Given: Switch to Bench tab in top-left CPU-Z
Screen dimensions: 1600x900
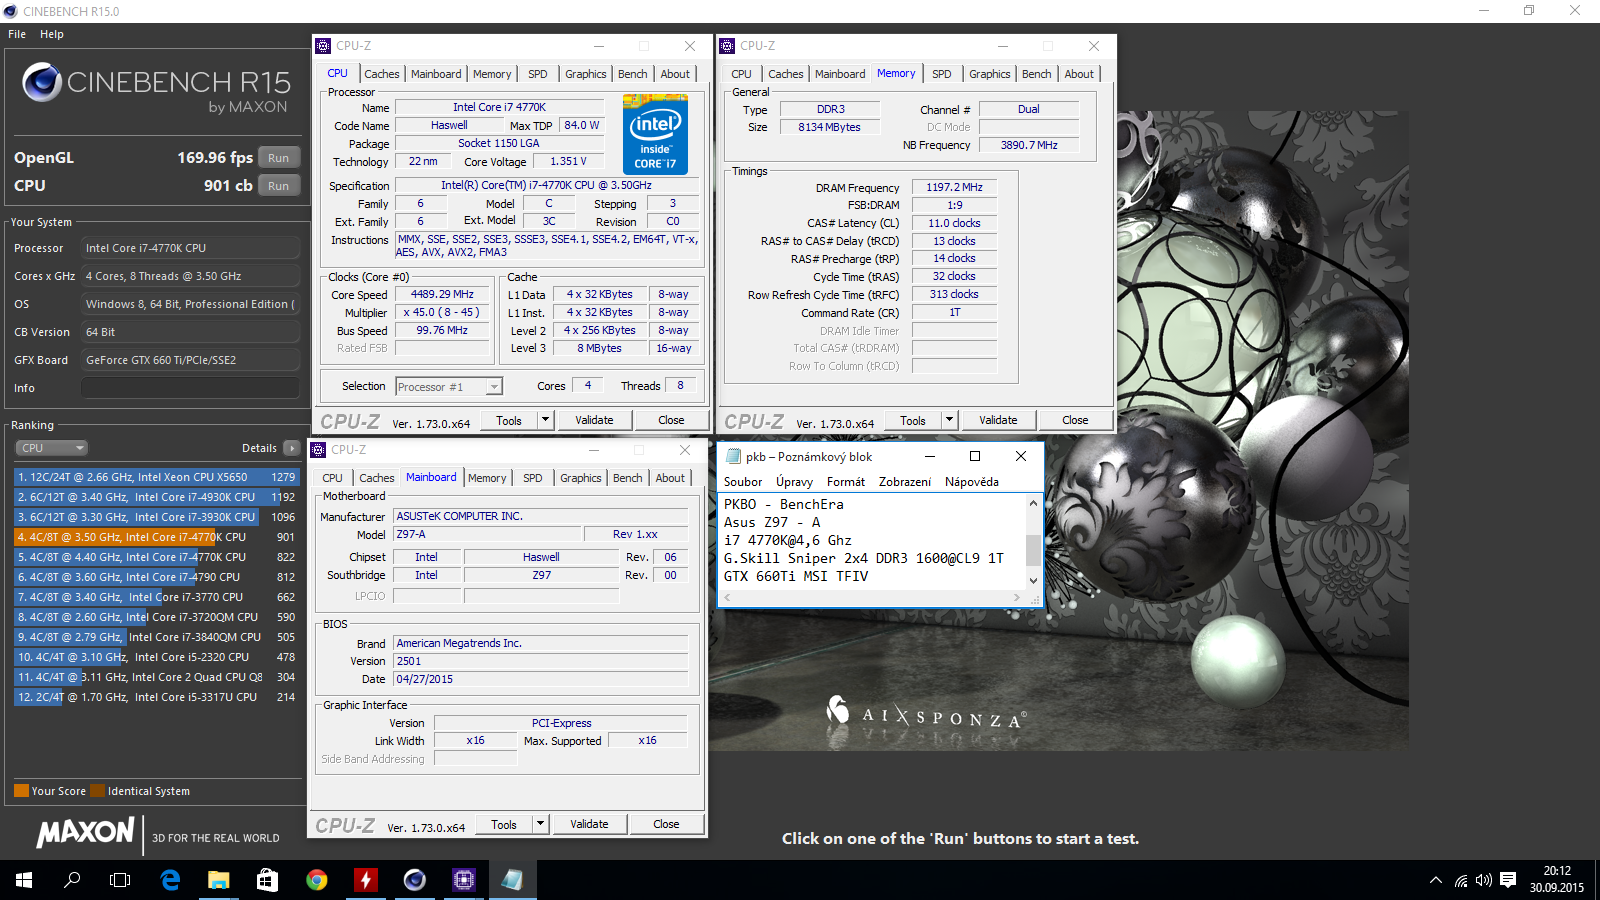Looking at the screenshot, I should (x=632, y=74).
